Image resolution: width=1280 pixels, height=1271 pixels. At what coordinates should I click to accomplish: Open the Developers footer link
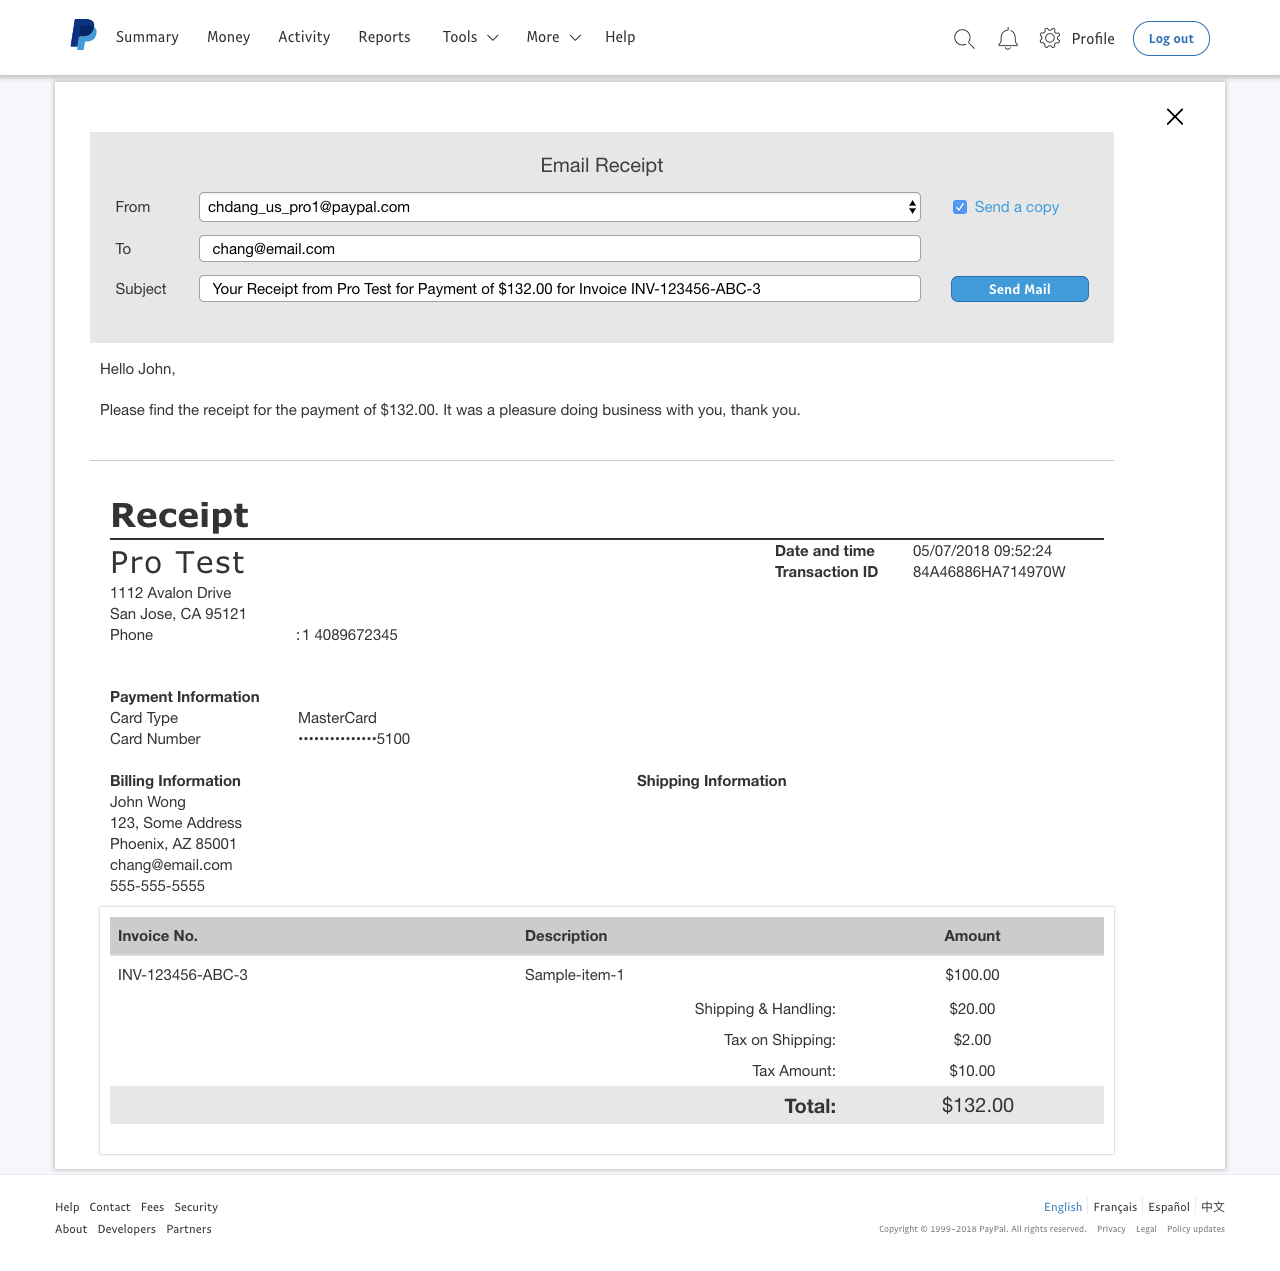coord(127,1229)
